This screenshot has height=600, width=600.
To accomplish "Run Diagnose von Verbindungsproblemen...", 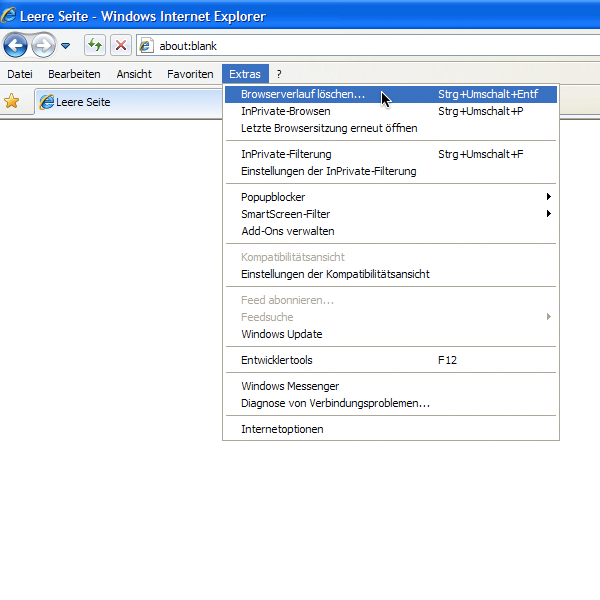I will (x=391, y=403).
